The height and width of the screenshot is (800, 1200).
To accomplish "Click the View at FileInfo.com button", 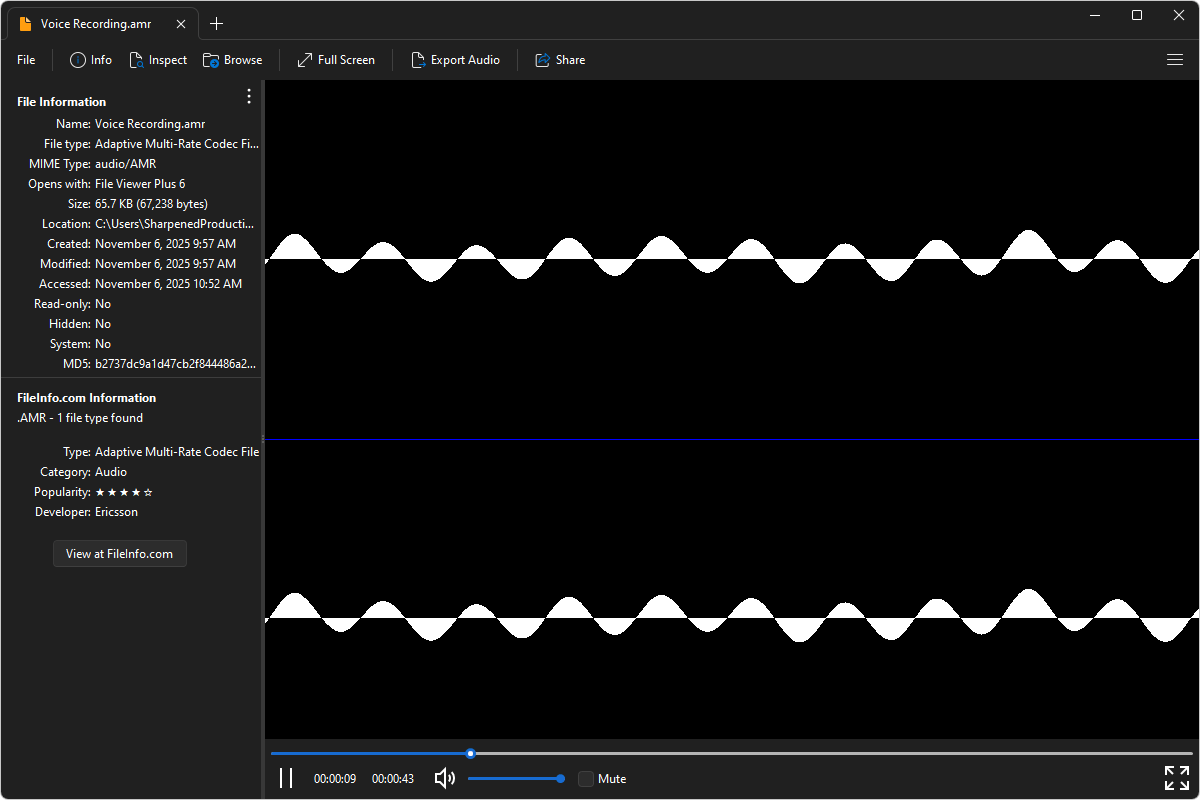I will 119,553.
